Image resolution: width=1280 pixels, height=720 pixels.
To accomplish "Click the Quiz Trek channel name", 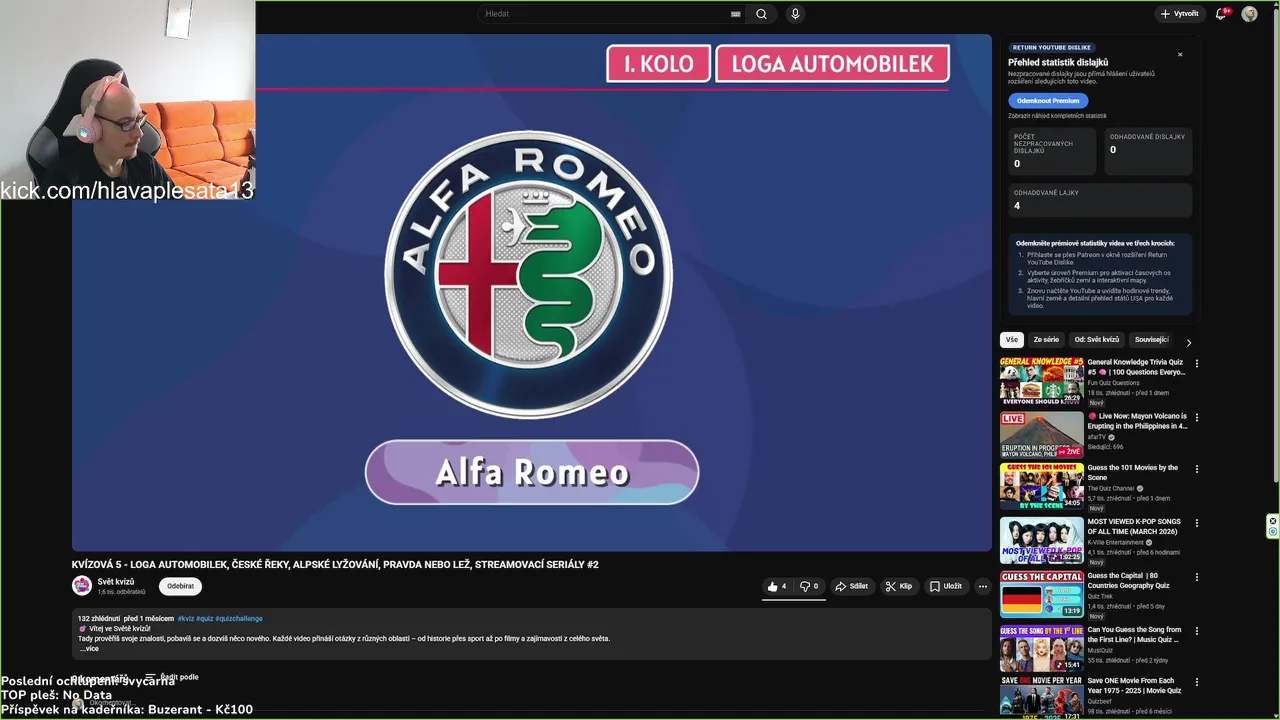I will [x=1102, y=597].
